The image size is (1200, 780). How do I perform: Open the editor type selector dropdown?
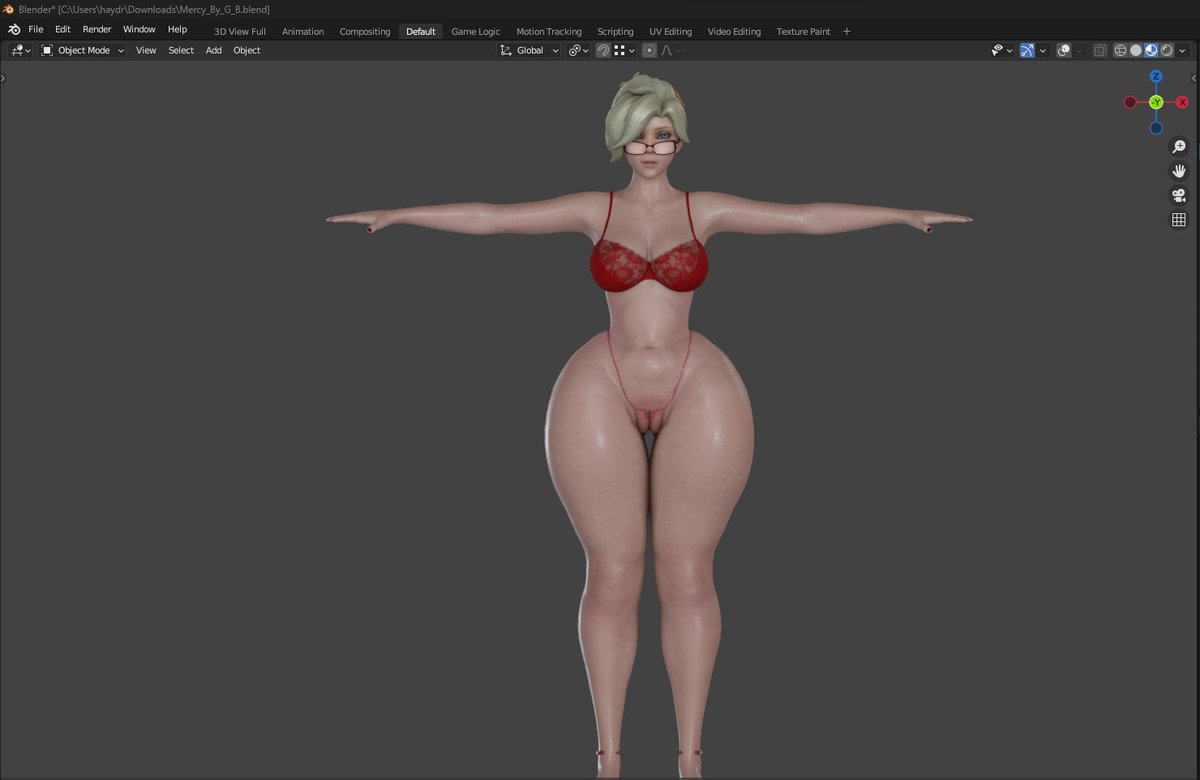pos(21,50)
